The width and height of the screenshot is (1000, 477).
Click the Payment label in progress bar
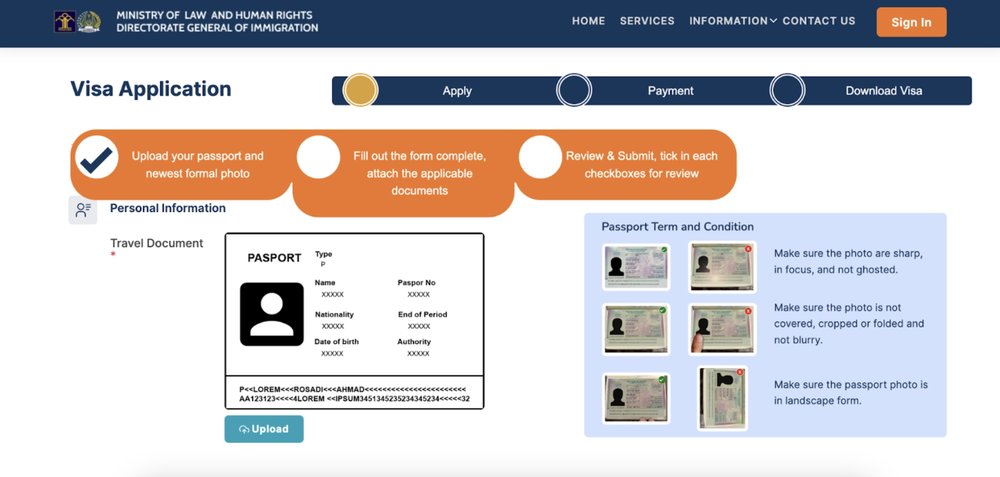pyautogui.click(x=670, y=91)
